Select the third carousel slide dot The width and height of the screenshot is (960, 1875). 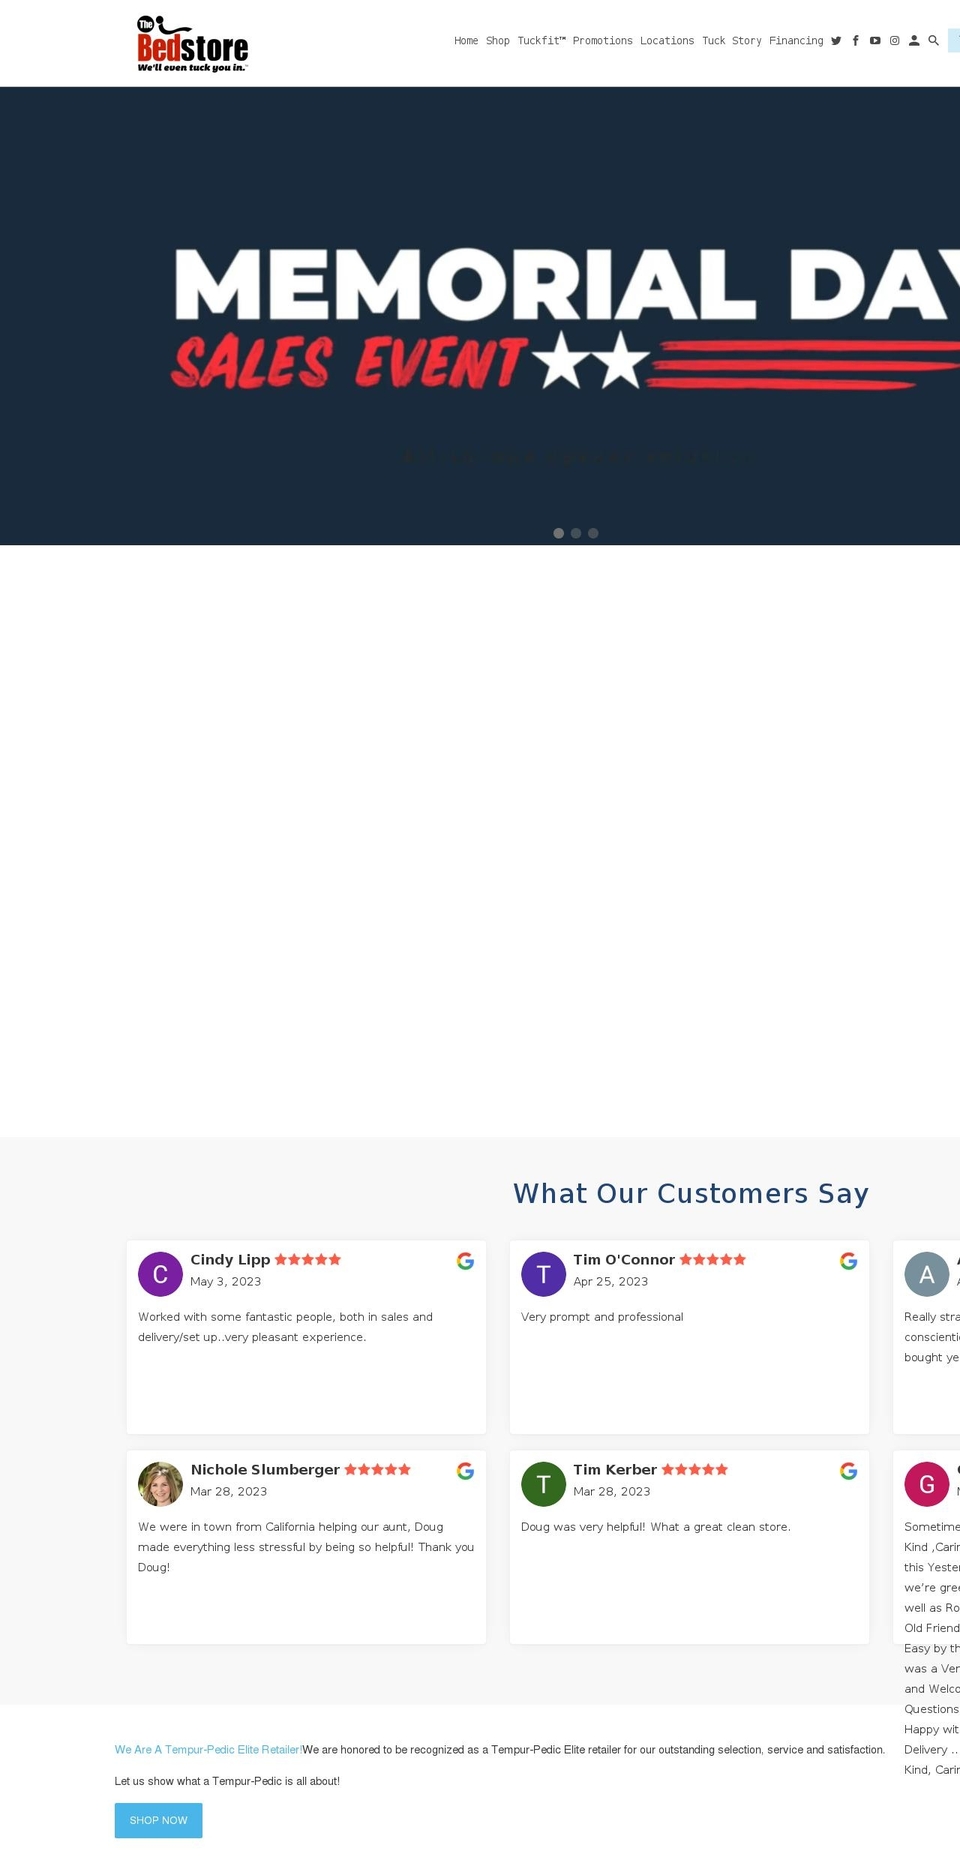click(593, 533)
